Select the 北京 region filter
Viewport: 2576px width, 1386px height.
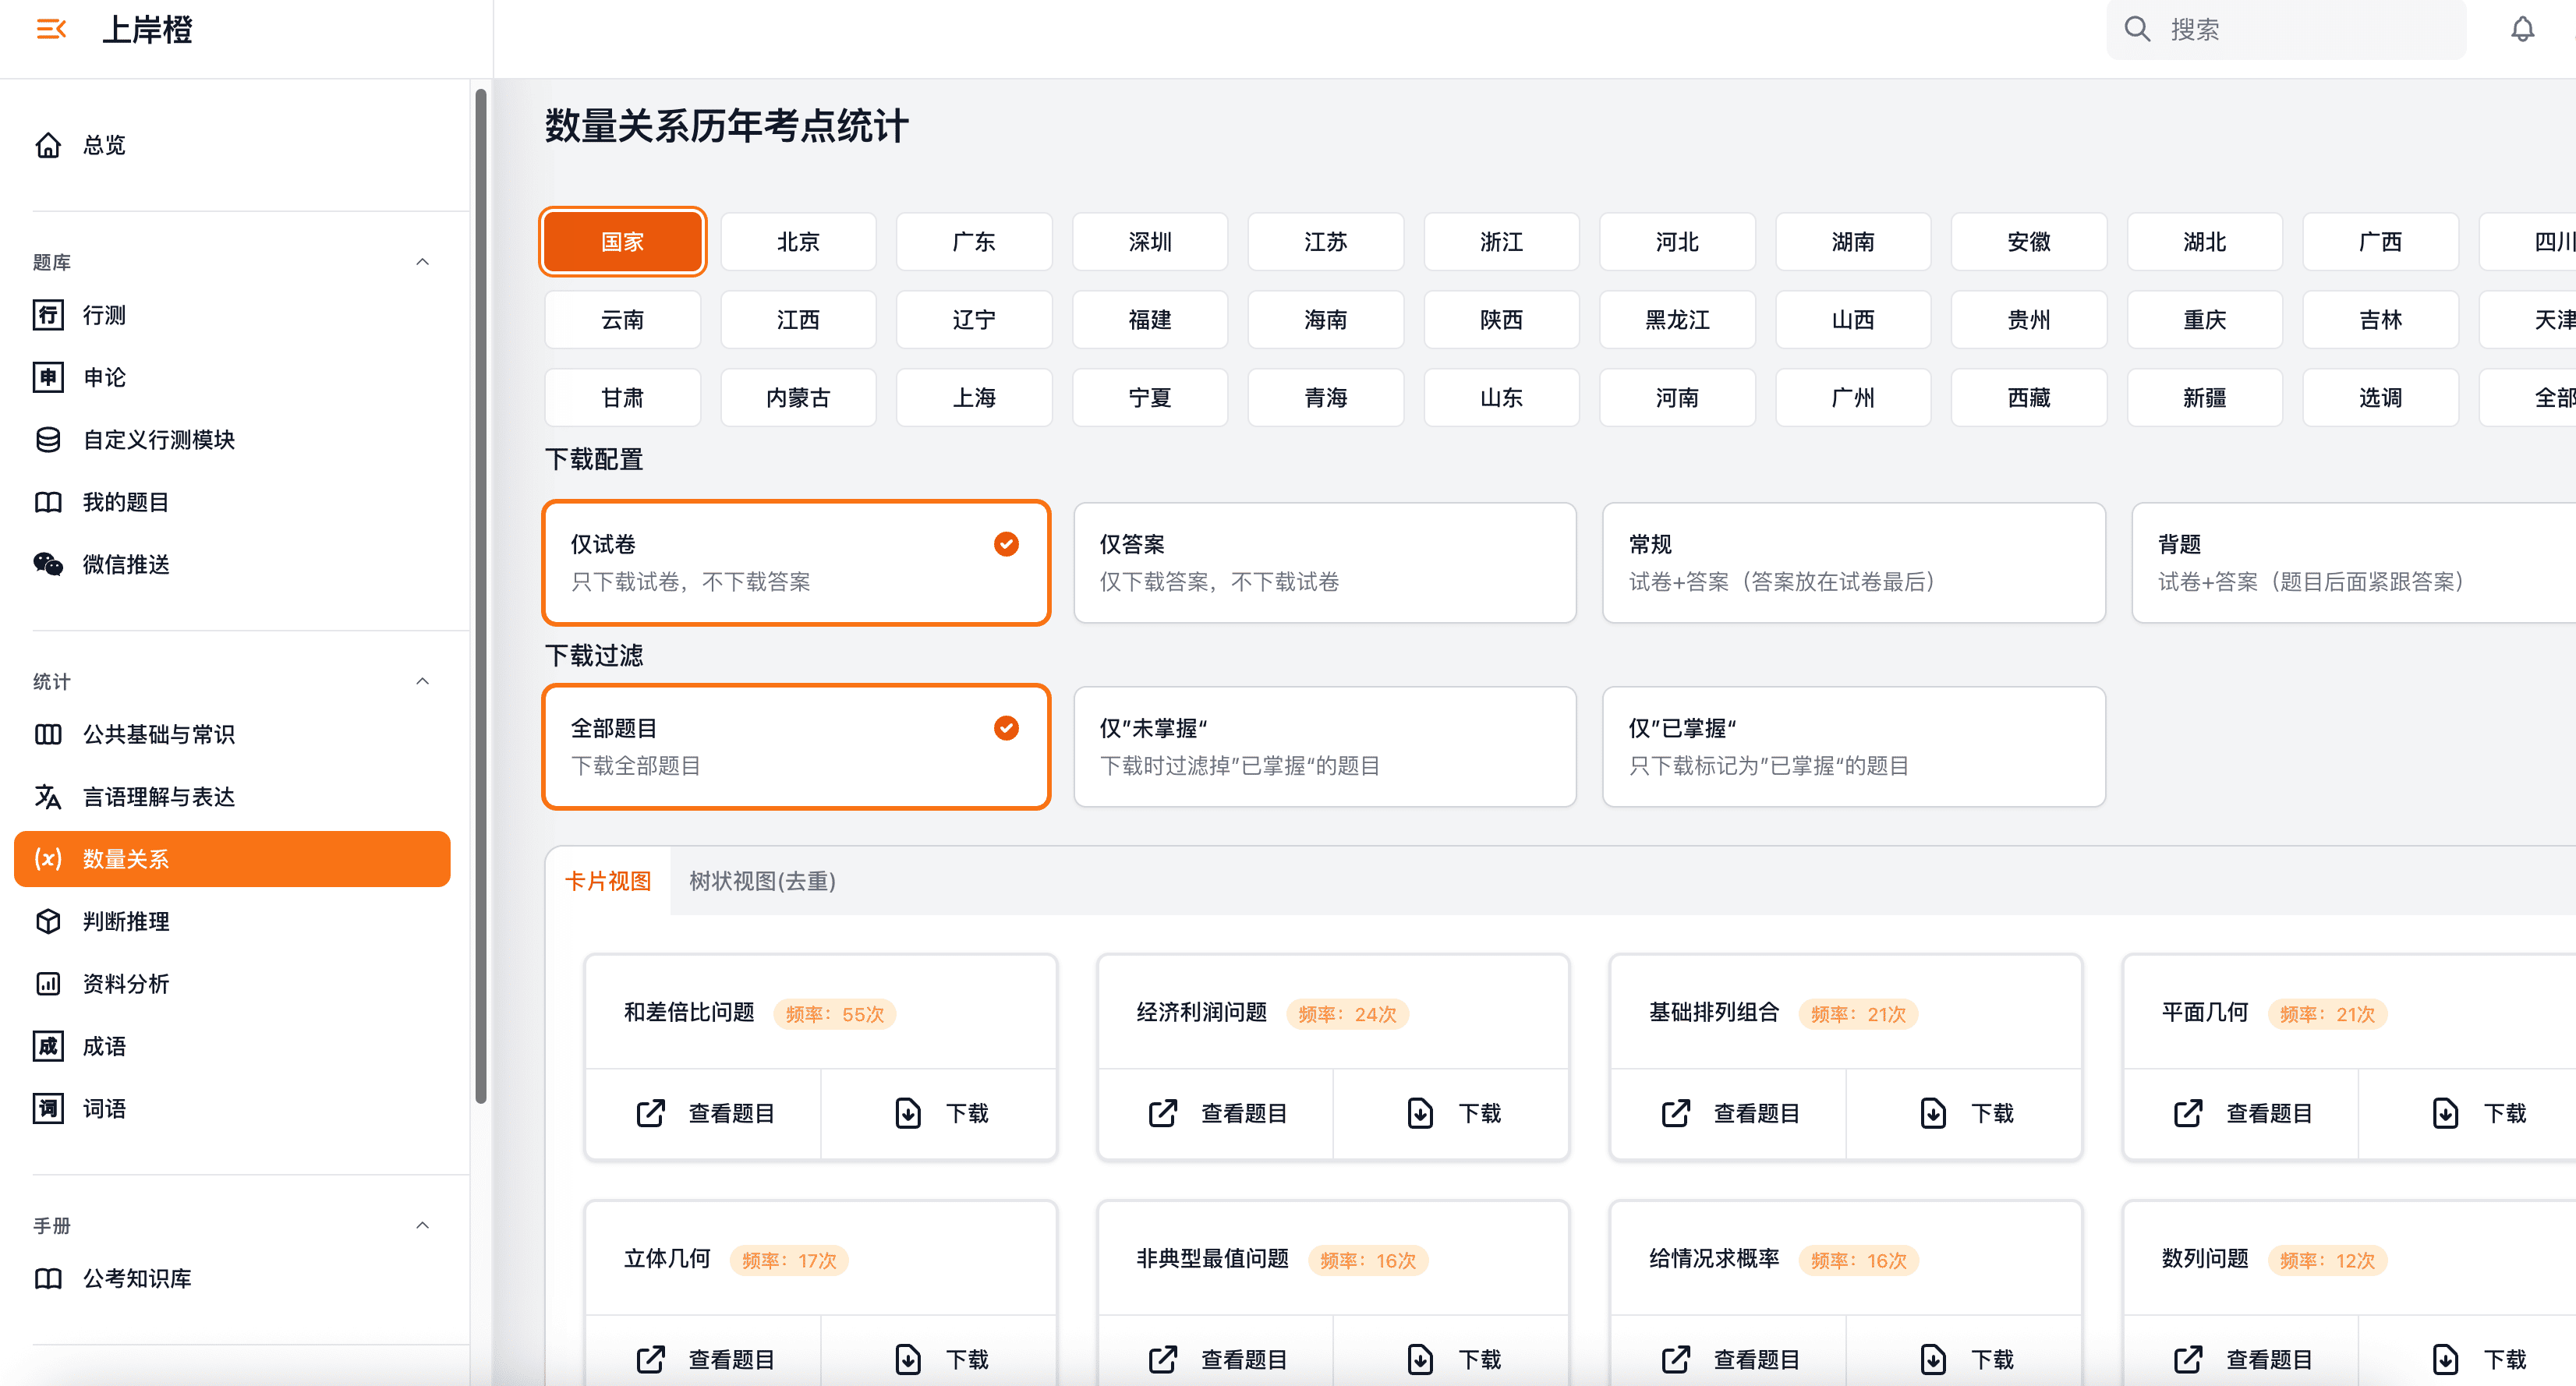[797, 241]
